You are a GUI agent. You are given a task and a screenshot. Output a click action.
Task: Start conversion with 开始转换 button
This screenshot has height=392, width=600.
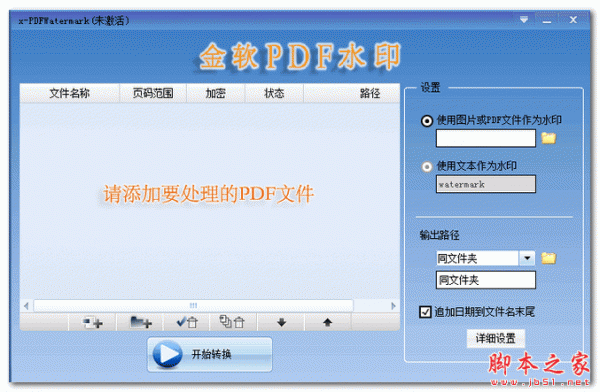(x=210, y=354)
